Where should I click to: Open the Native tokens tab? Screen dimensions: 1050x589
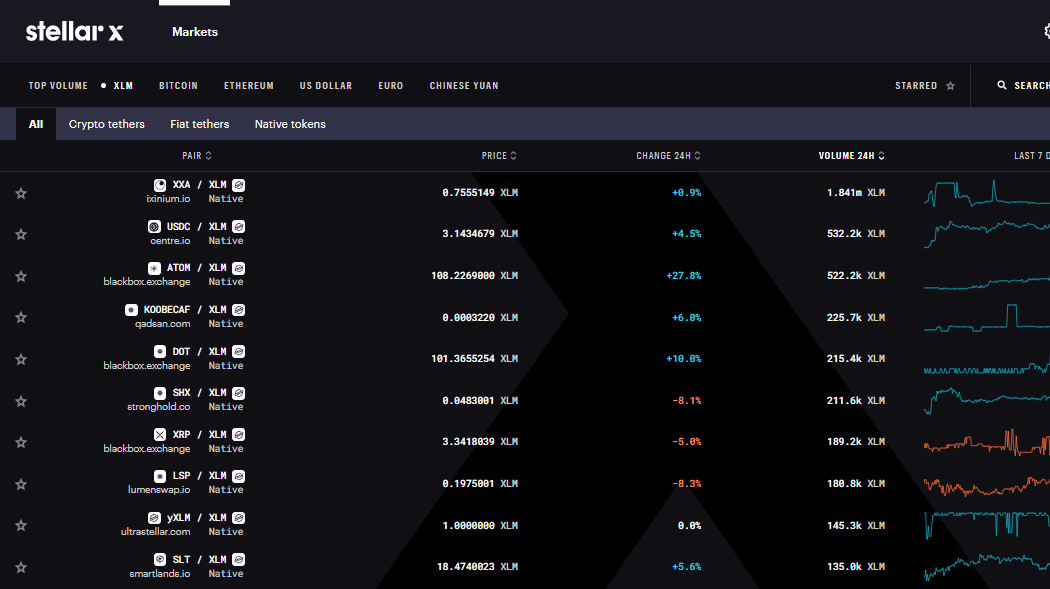tap(289, 123)
